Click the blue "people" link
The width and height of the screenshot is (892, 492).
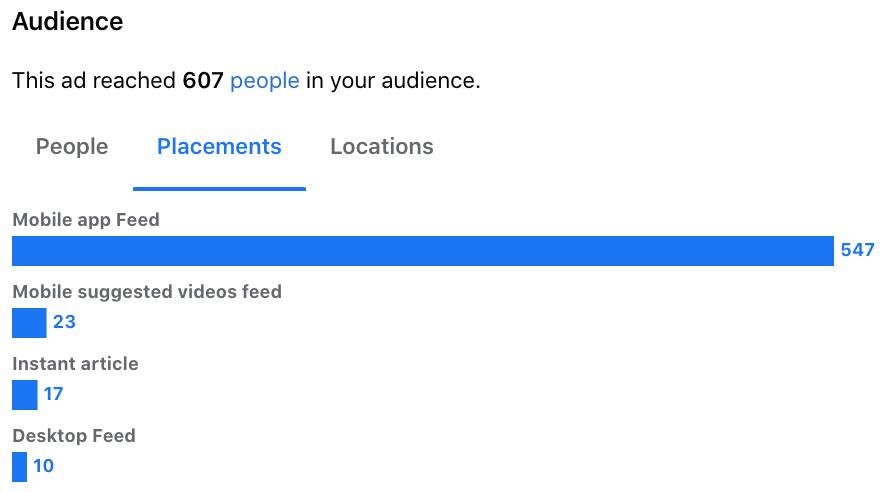tap(265, 81)
